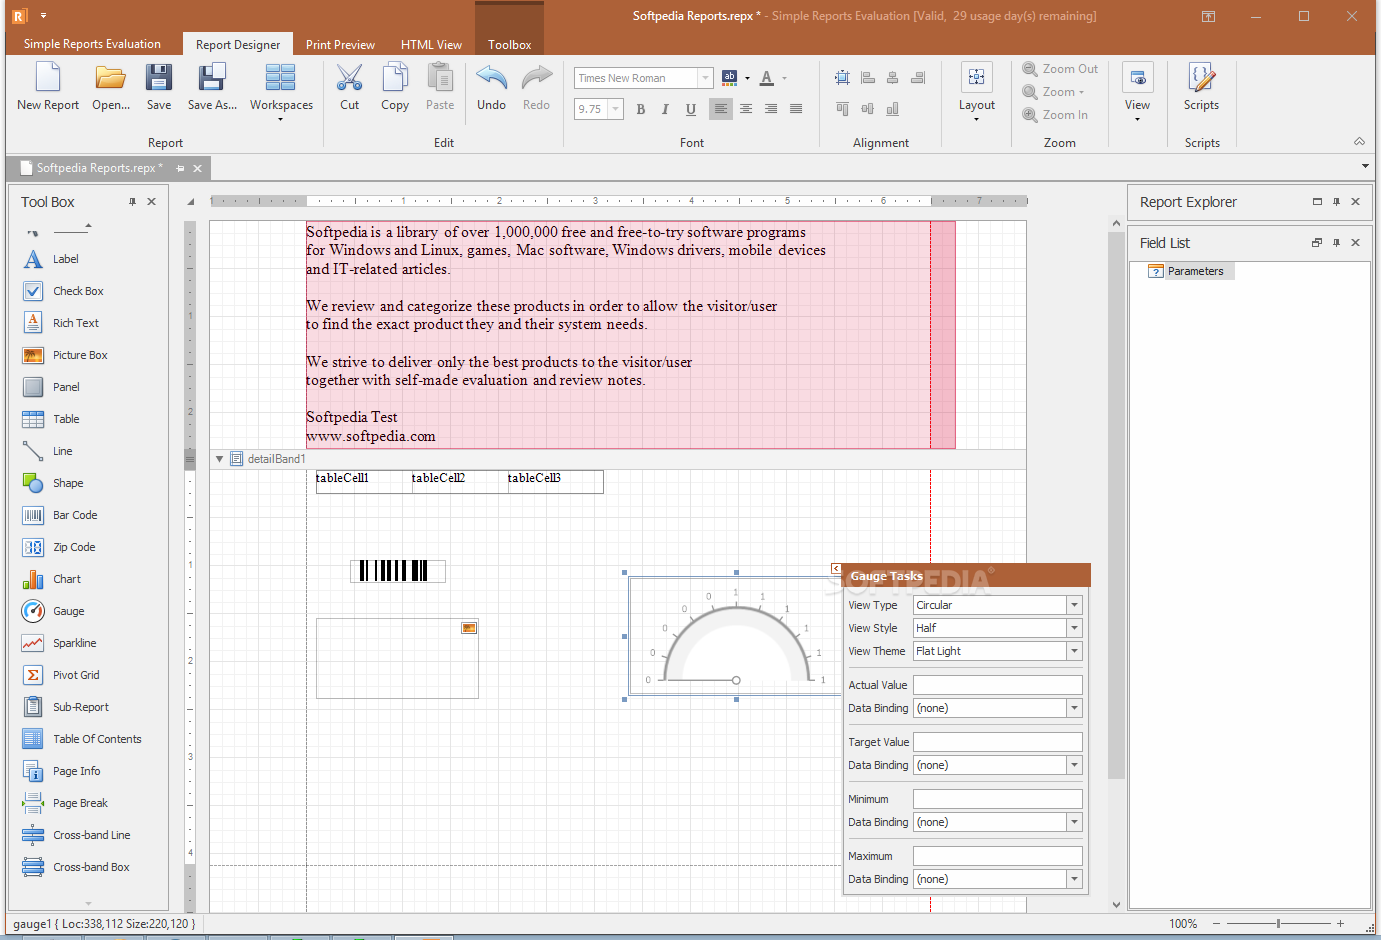Select the Pivot Grid tool

click(61, 675)
